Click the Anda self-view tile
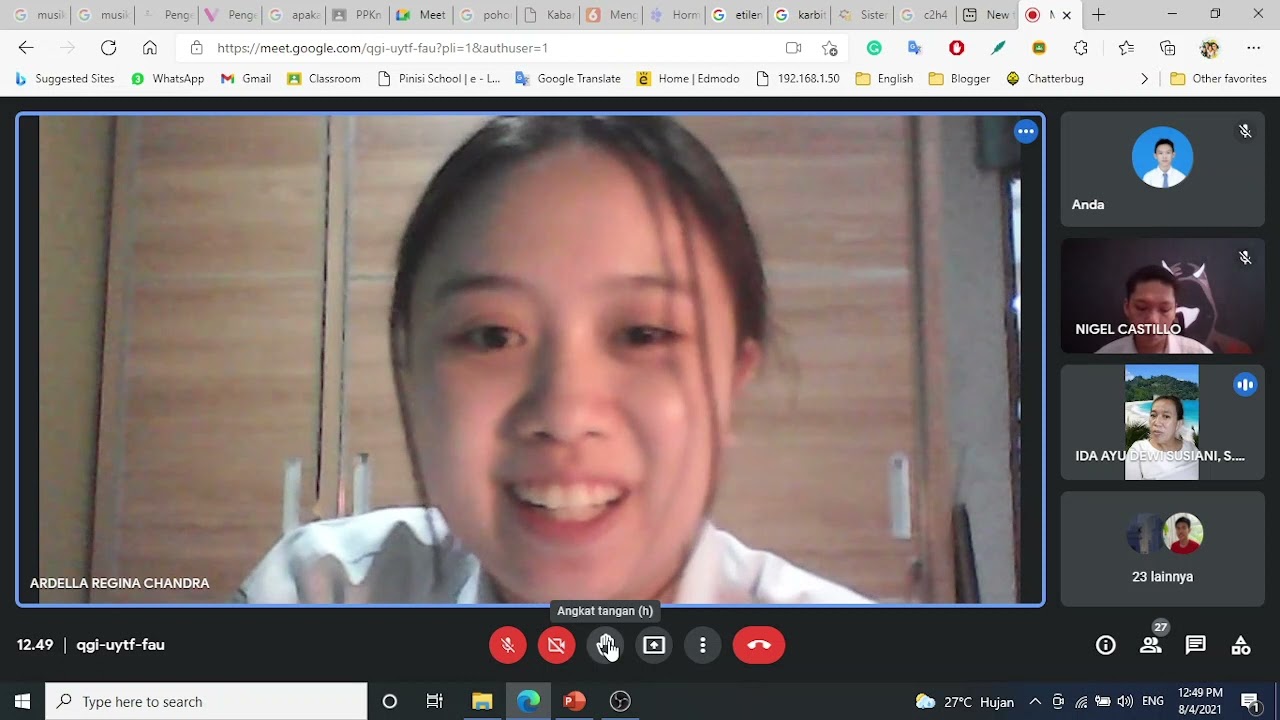1280x720 pixels. click(1163, 169)
